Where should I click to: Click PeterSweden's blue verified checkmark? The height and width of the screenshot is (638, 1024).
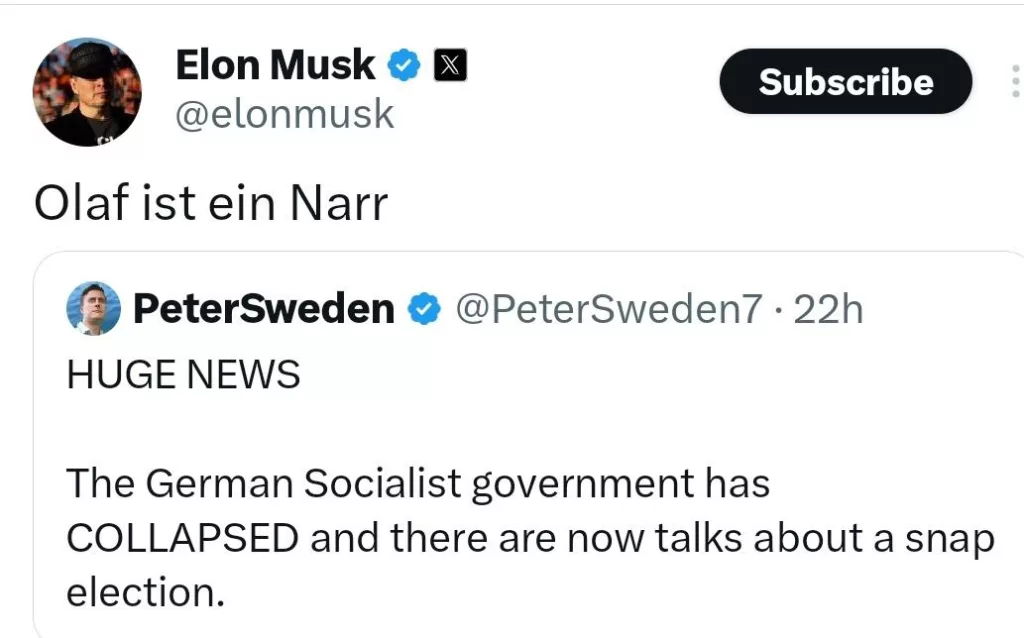tap(424, 309)
